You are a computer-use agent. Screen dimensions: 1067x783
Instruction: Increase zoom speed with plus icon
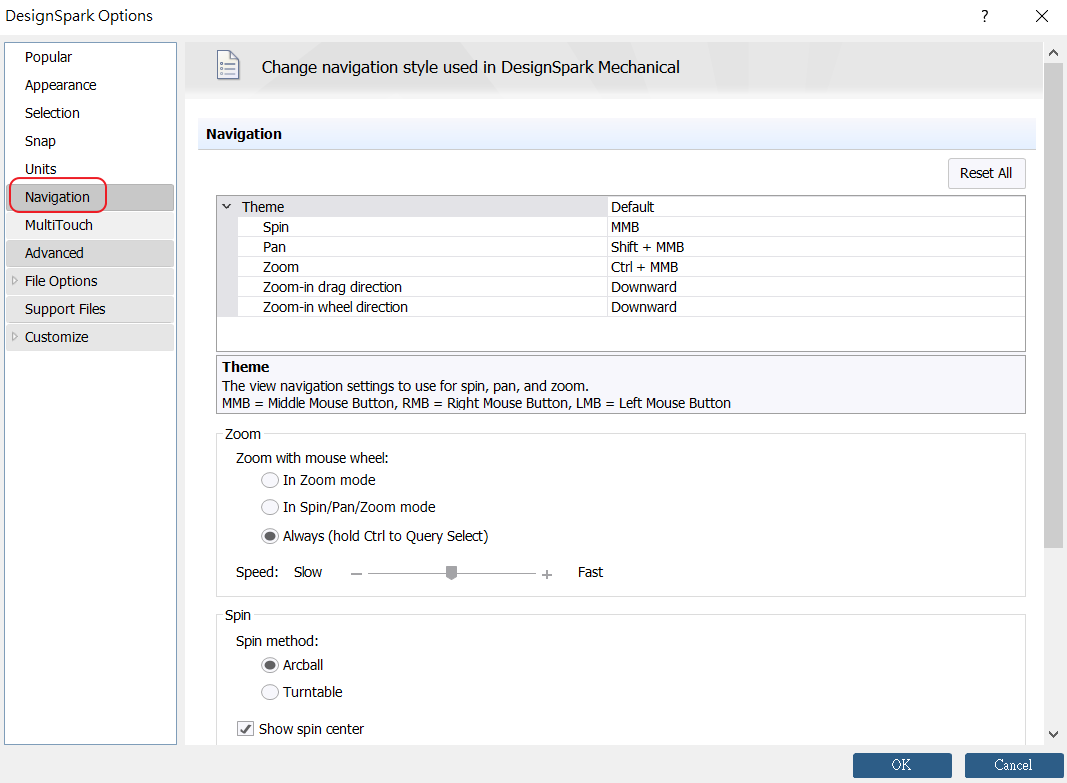[x=546, y=575]
